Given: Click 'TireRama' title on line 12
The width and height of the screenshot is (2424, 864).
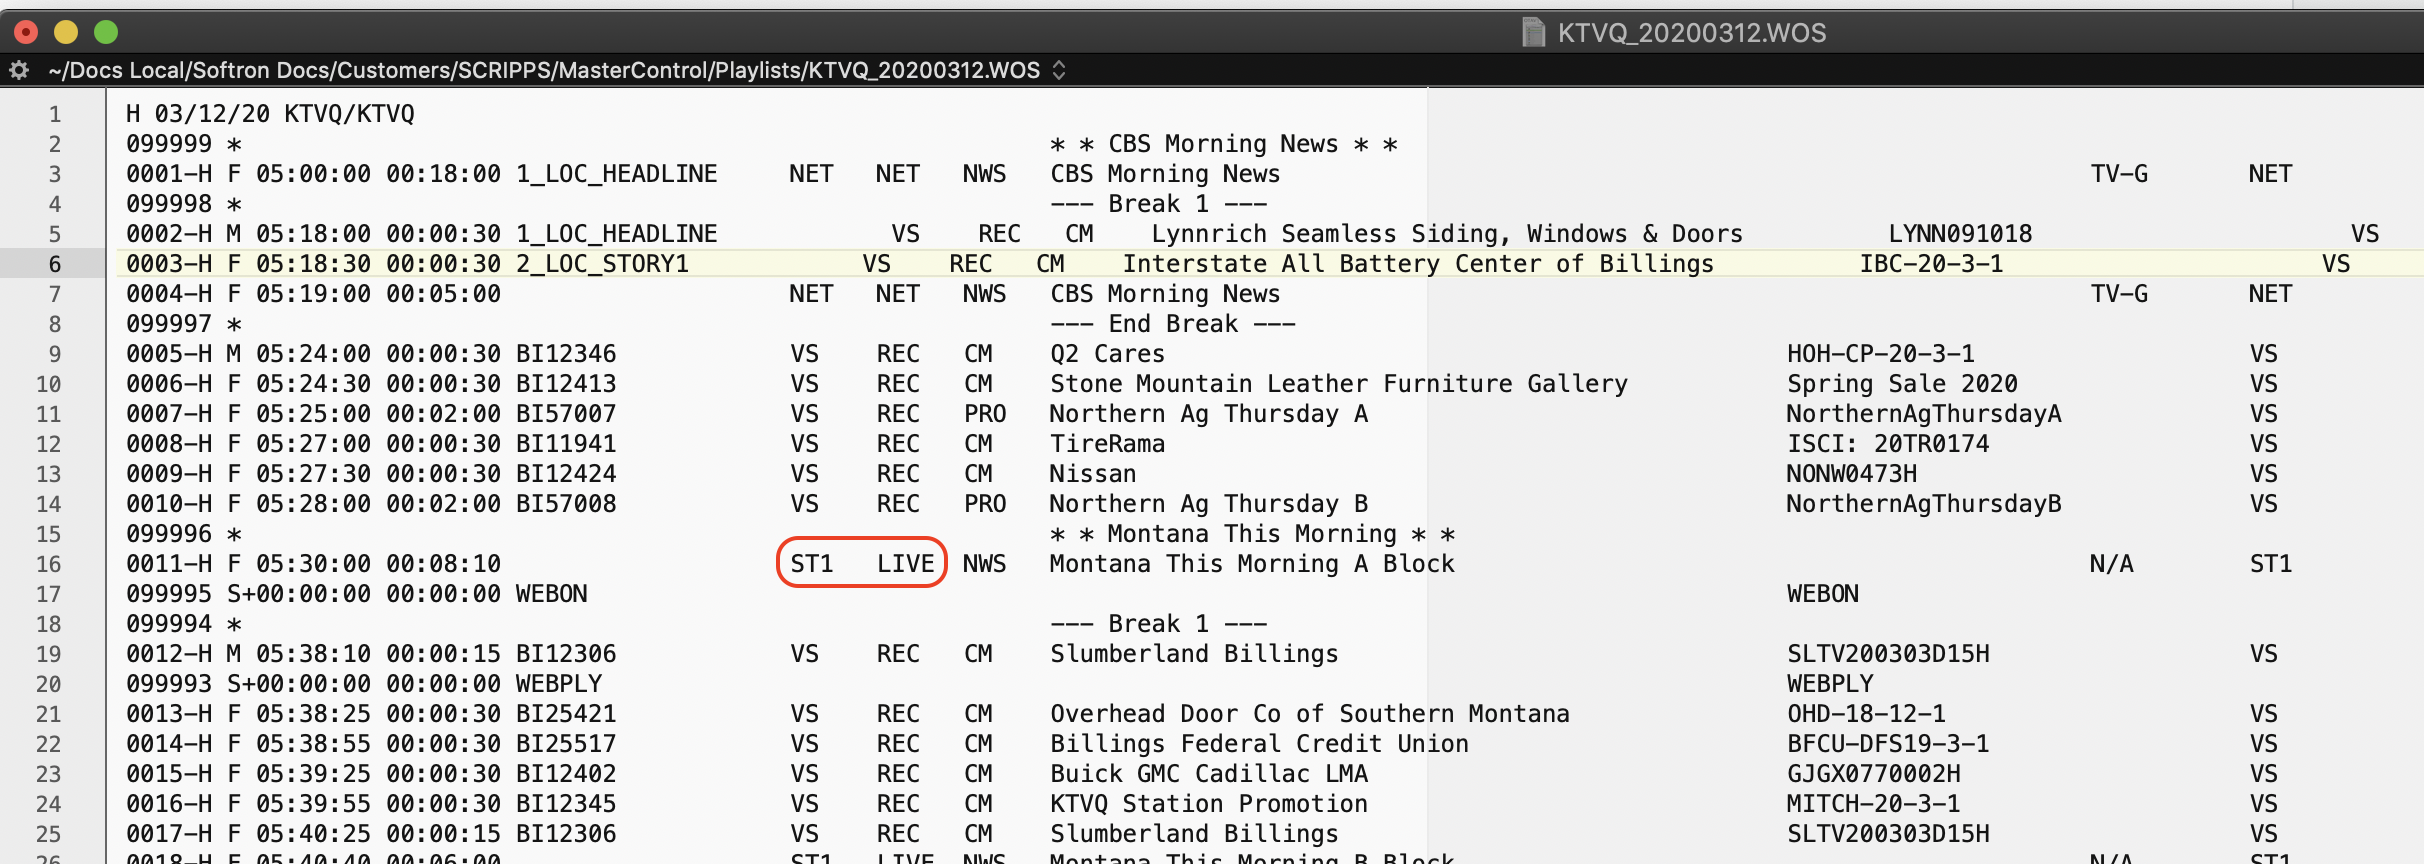Looking at the screenshot, I should (1107, 444).
